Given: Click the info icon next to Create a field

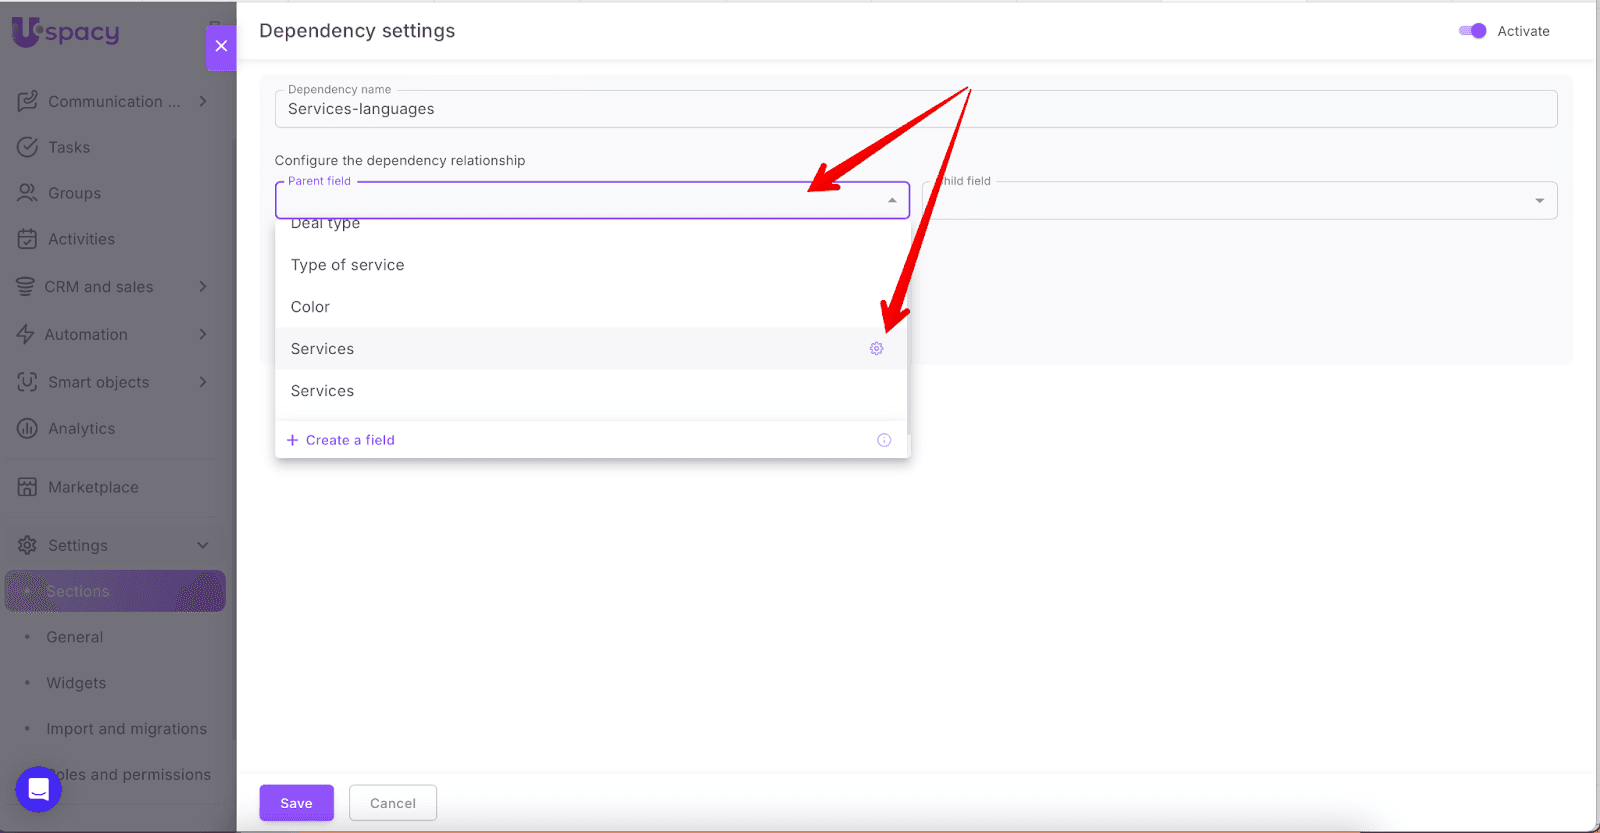Looking at the screenshot, I should (884, 440).
